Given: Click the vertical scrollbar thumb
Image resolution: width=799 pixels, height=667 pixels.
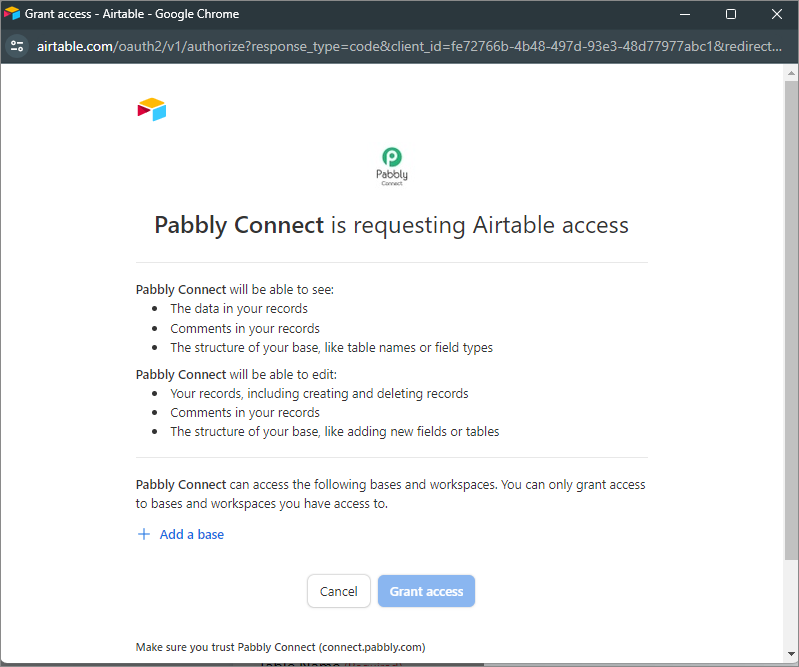Looking at the screenshot, I should point(791,319).
